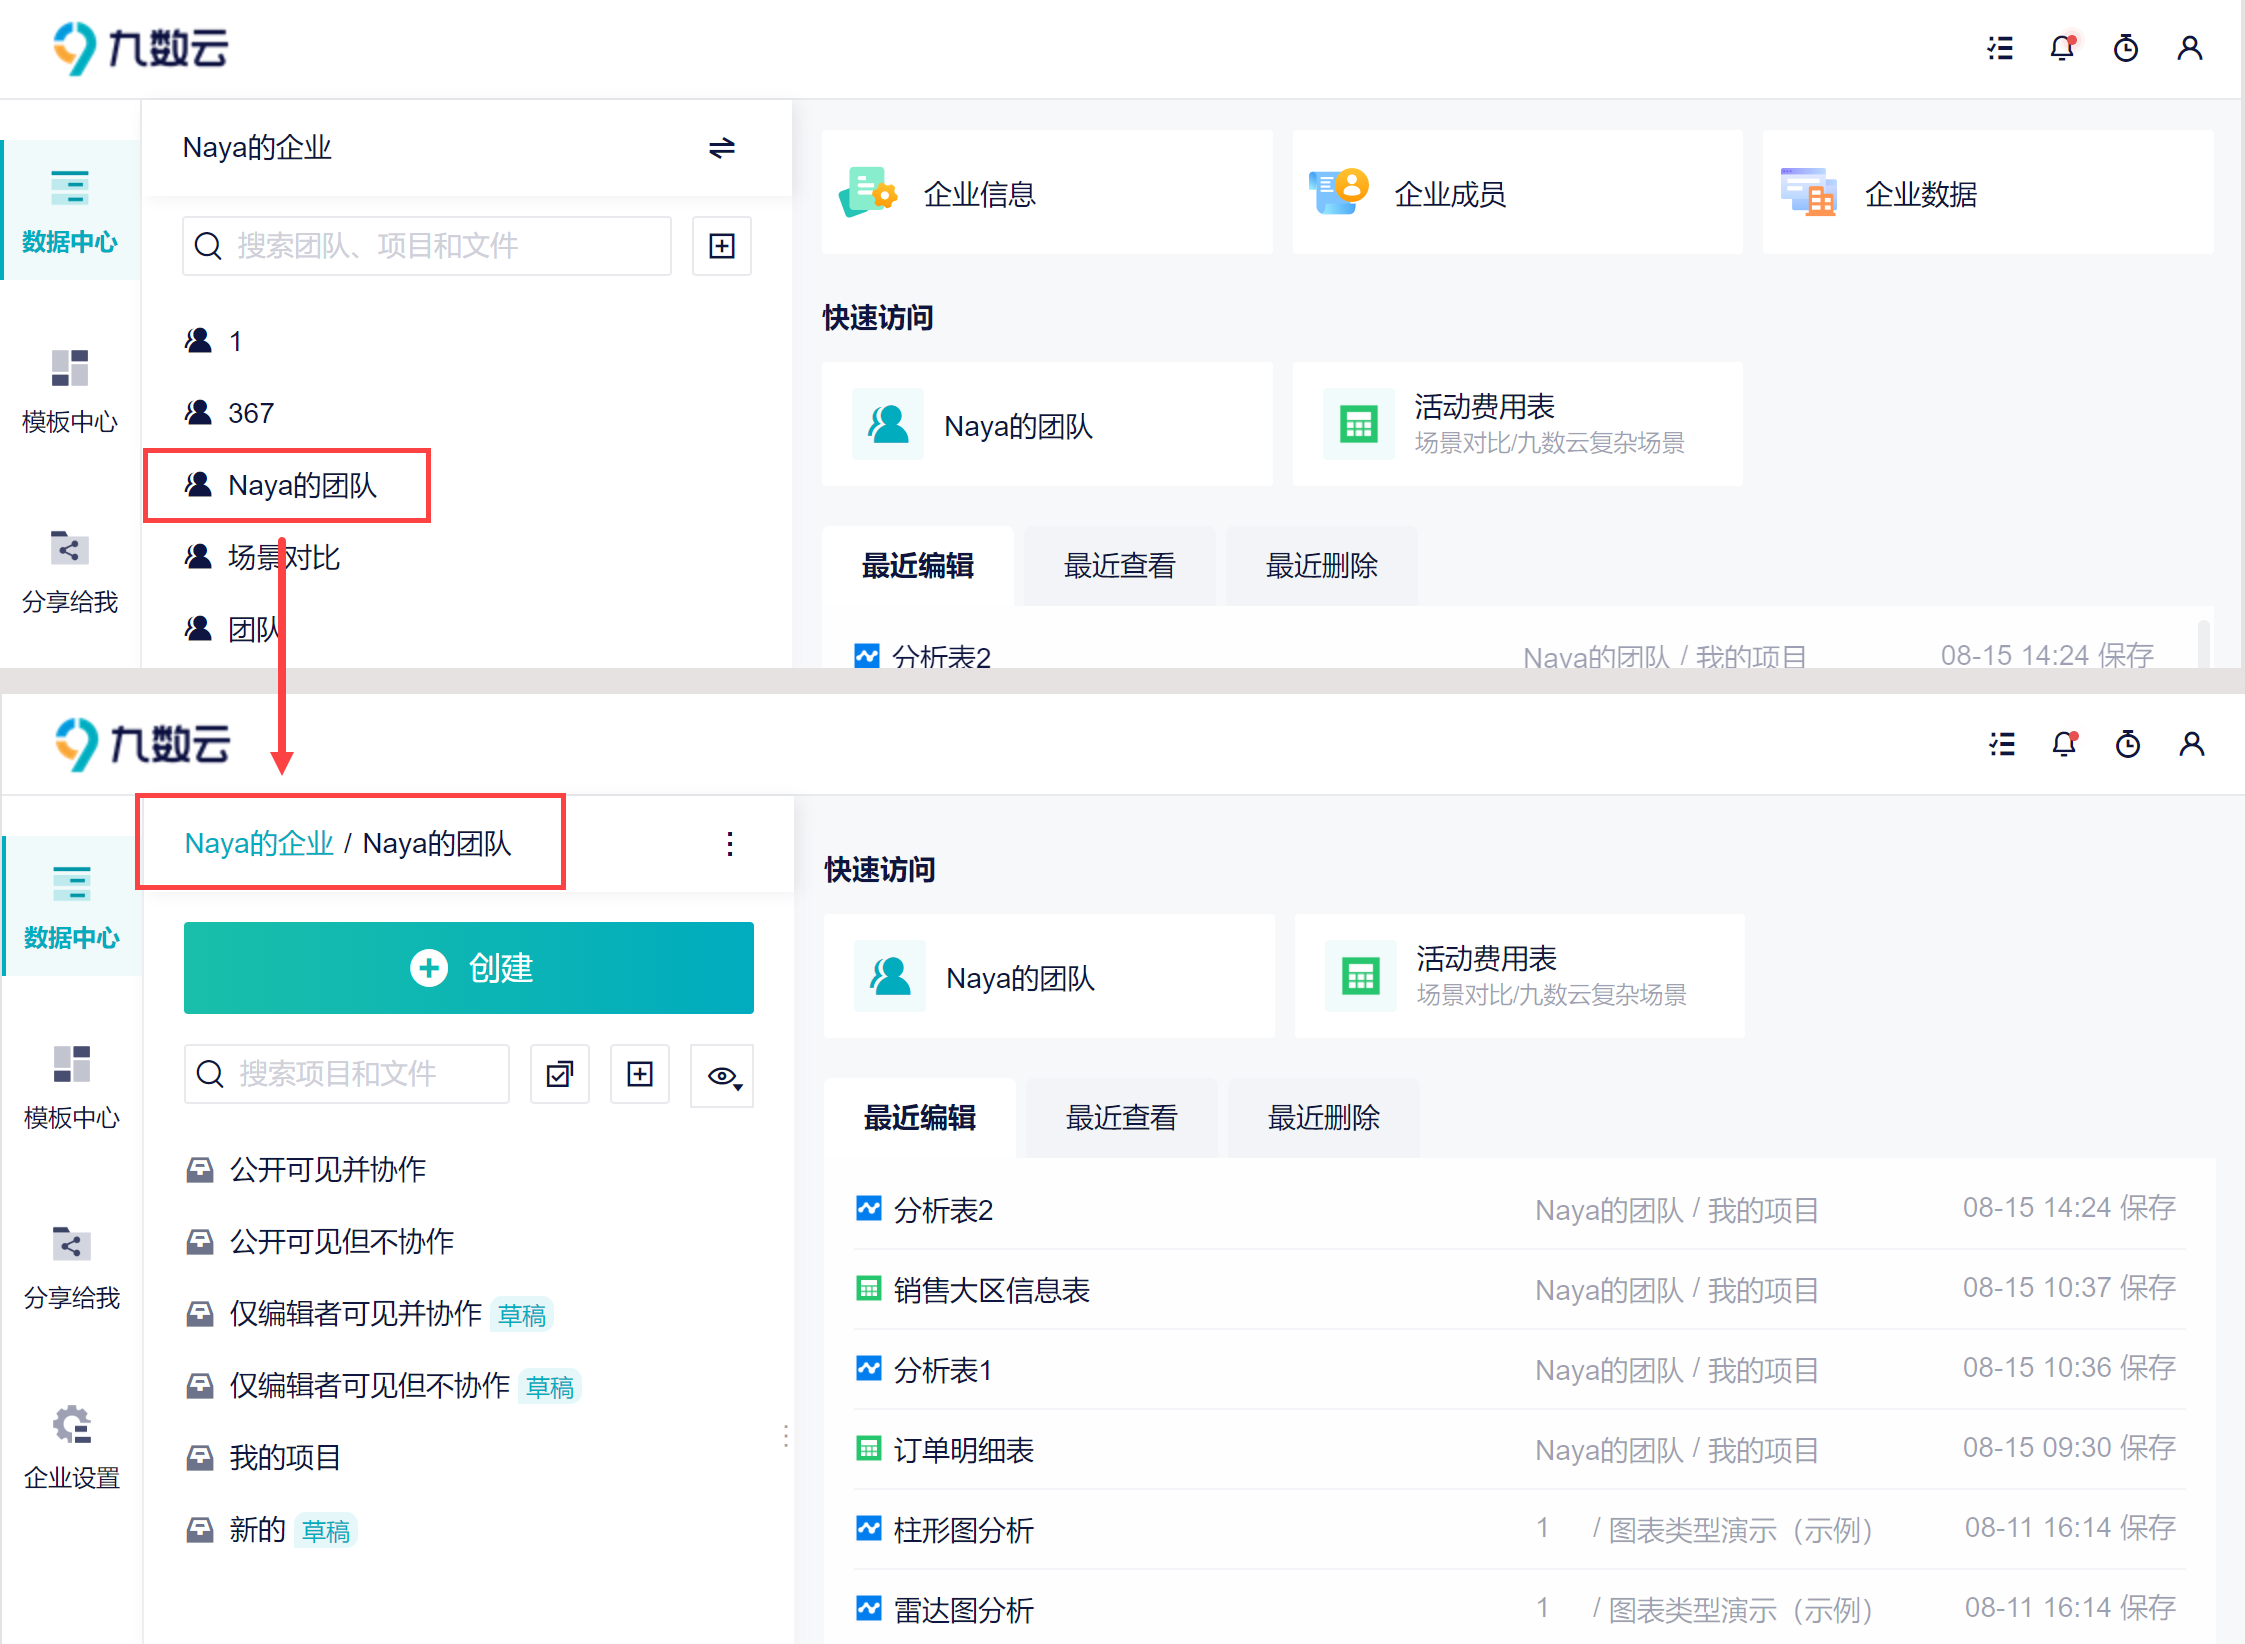Click the timer icon in the upper header
Screen dimensions: 2245x1644
tap(2126, 48)
